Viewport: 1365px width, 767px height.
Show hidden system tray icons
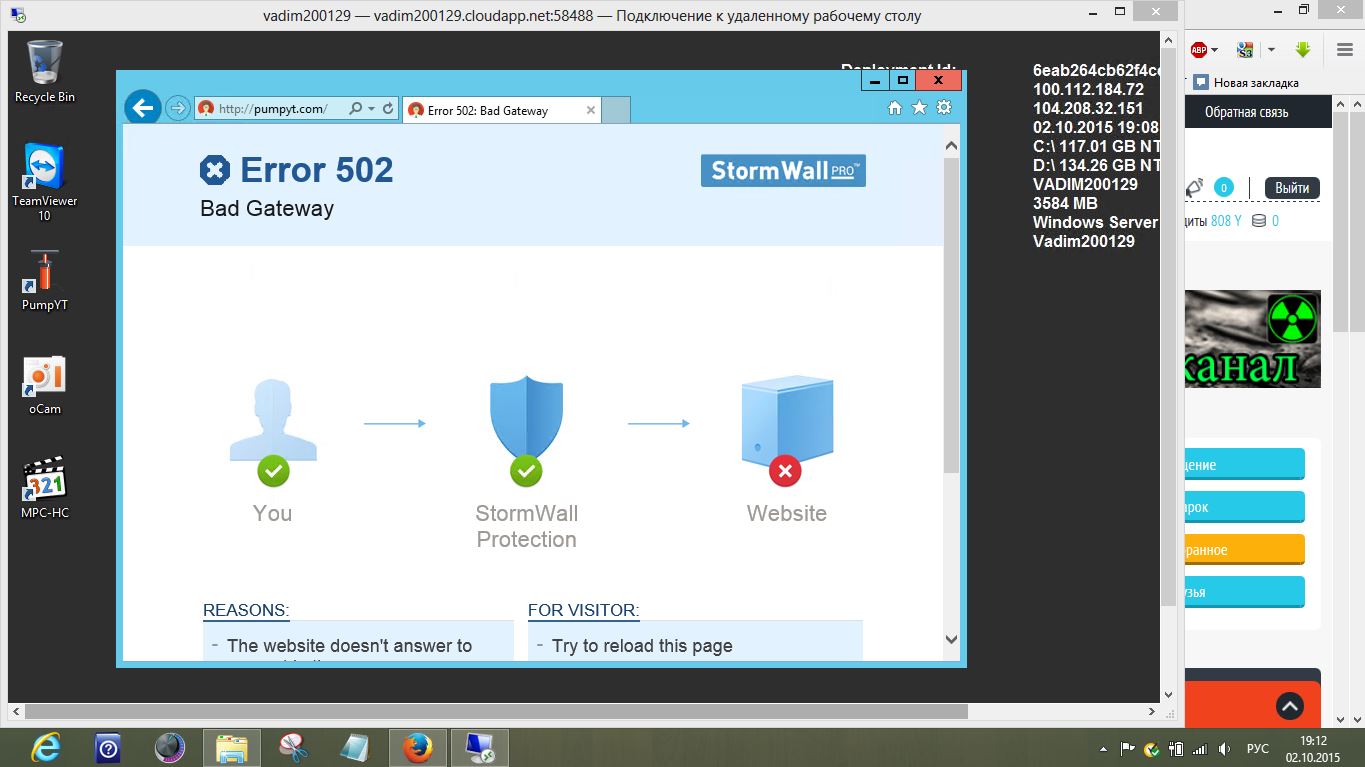pyautogui.click(x=1103, y=748)
